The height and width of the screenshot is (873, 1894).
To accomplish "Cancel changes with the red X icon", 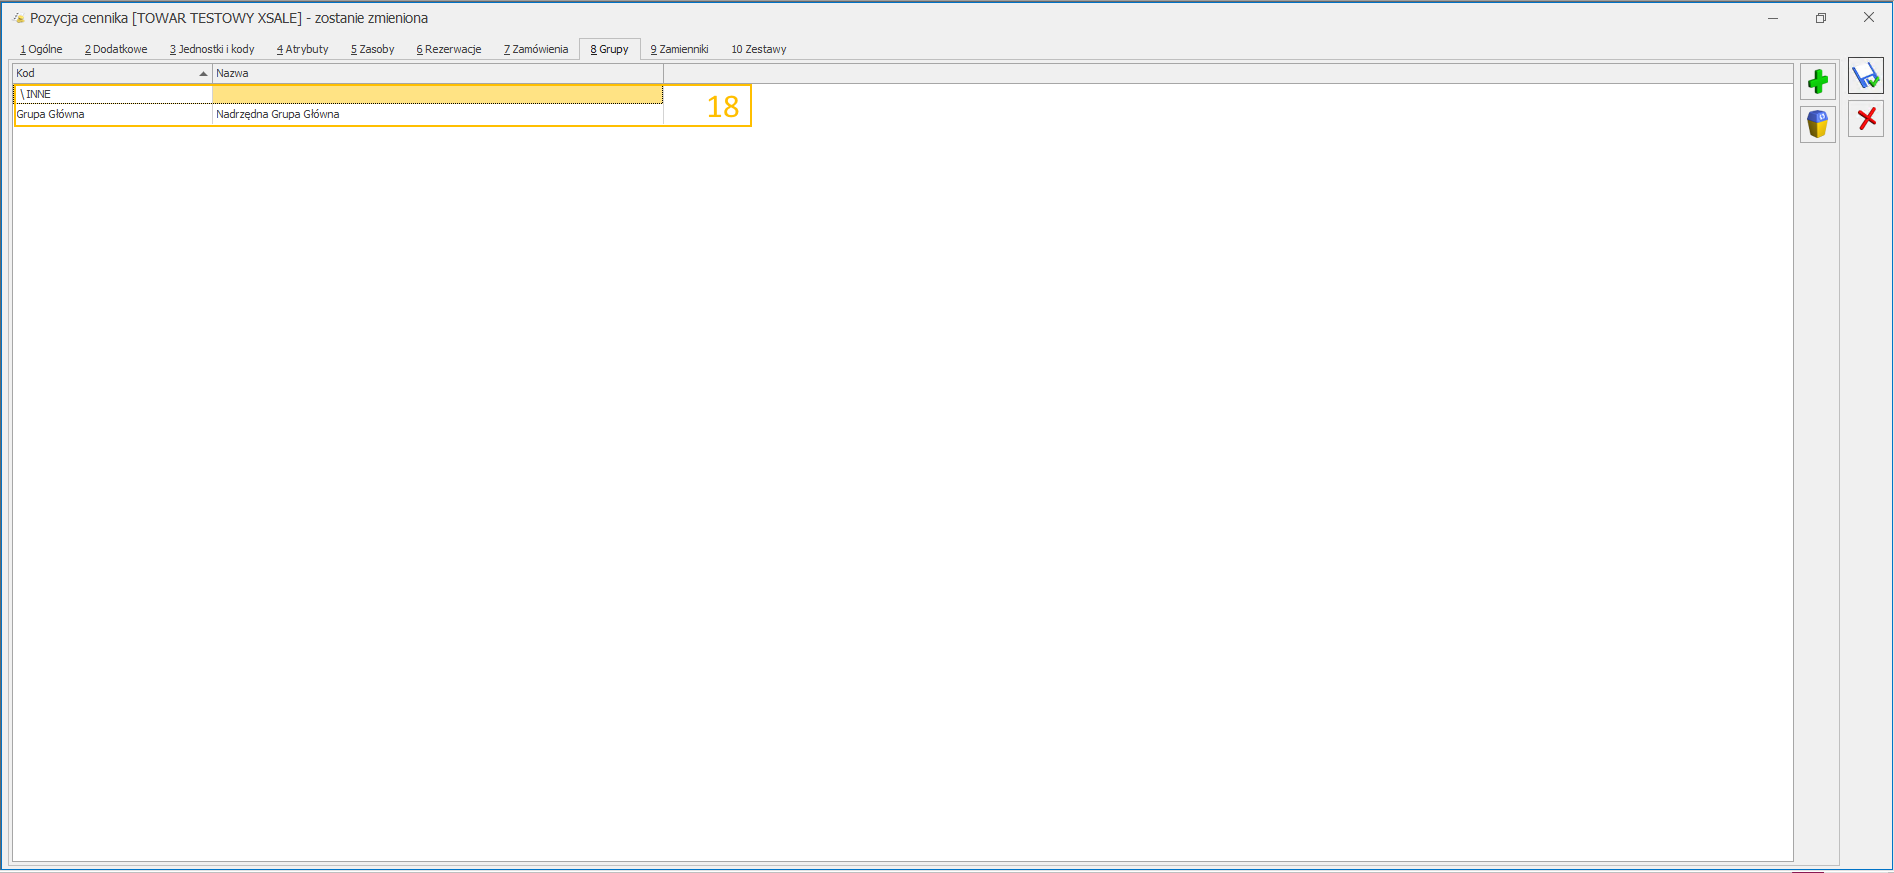I will click(1865, 119).
